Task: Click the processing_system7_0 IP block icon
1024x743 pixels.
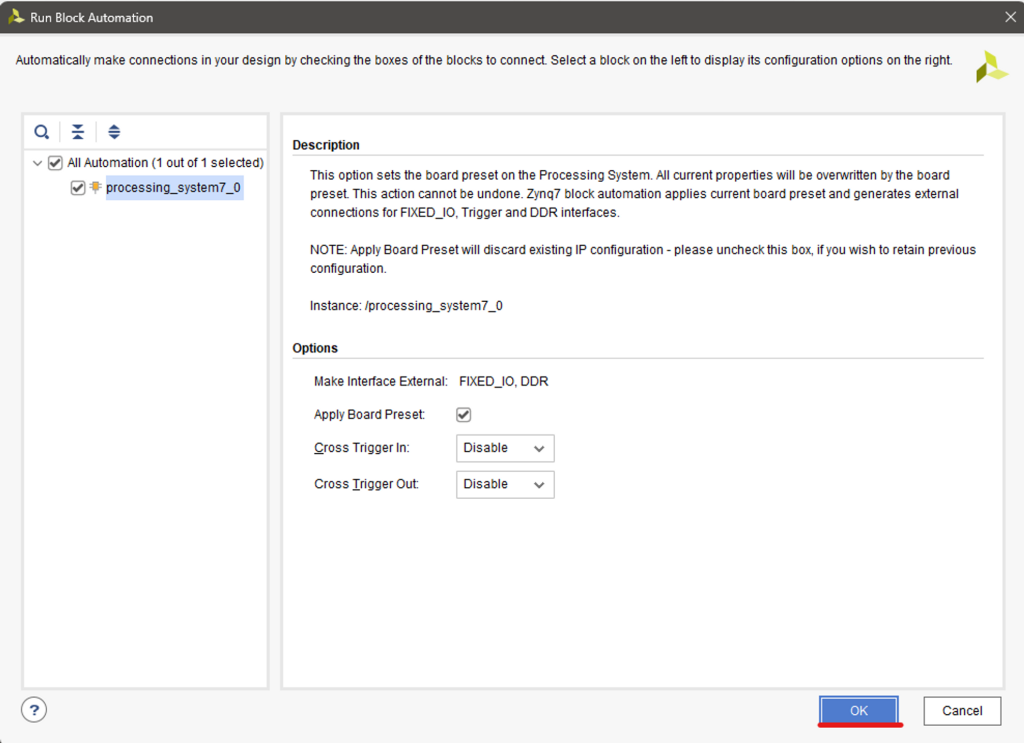Action: click(x=95, y=187)
